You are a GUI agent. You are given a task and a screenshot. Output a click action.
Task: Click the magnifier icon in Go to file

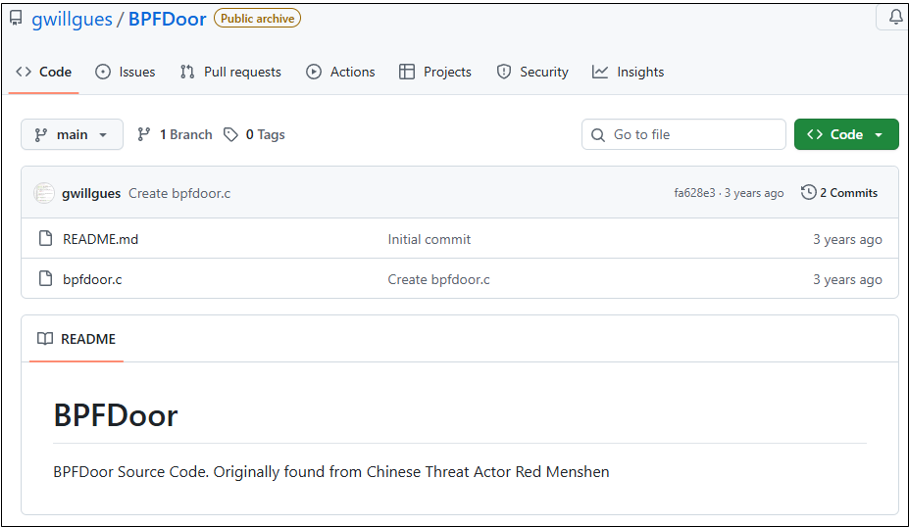pyautogui.click(x=598, y=135)
